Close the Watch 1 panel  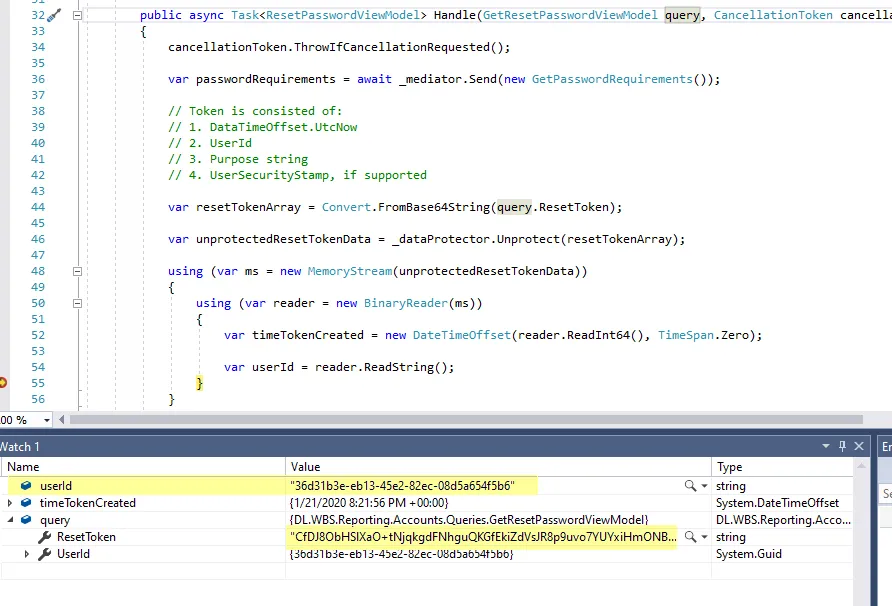pos(859,447)
